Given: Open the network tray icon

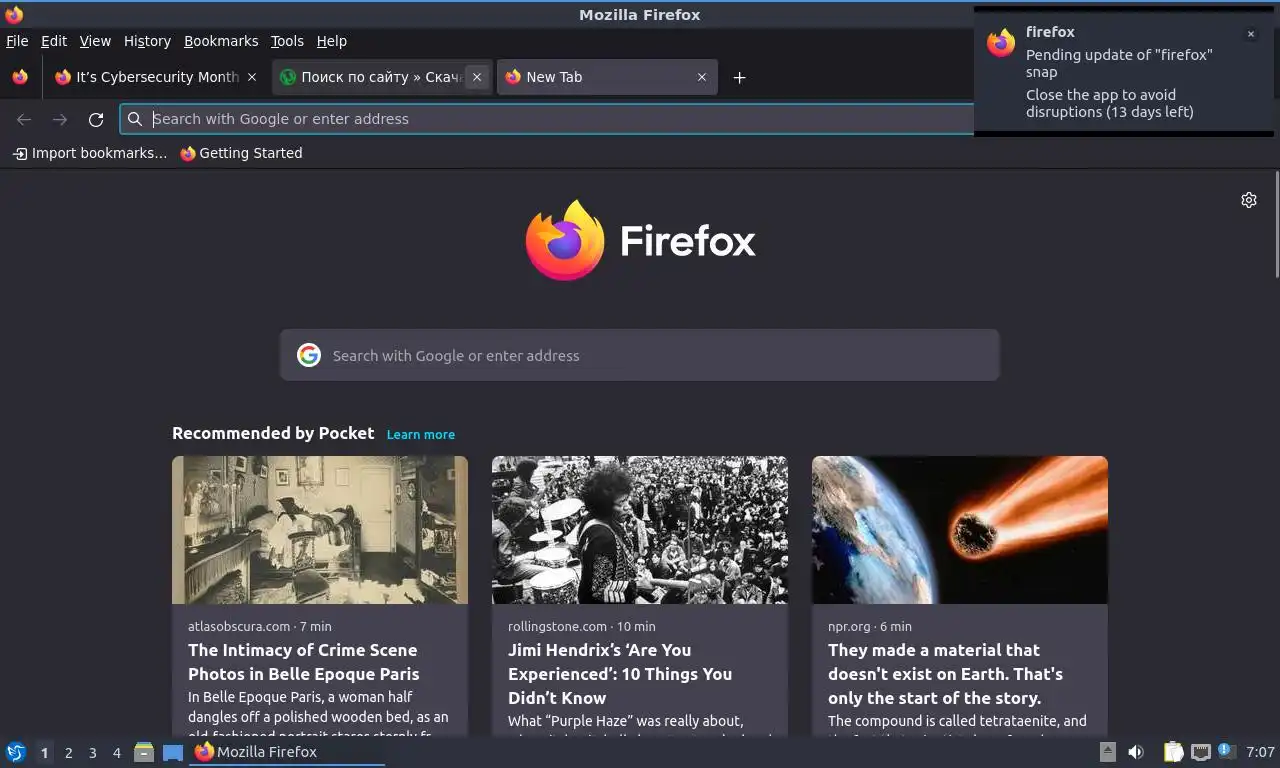Looking at the screenshot, I should click(1200, 752).
